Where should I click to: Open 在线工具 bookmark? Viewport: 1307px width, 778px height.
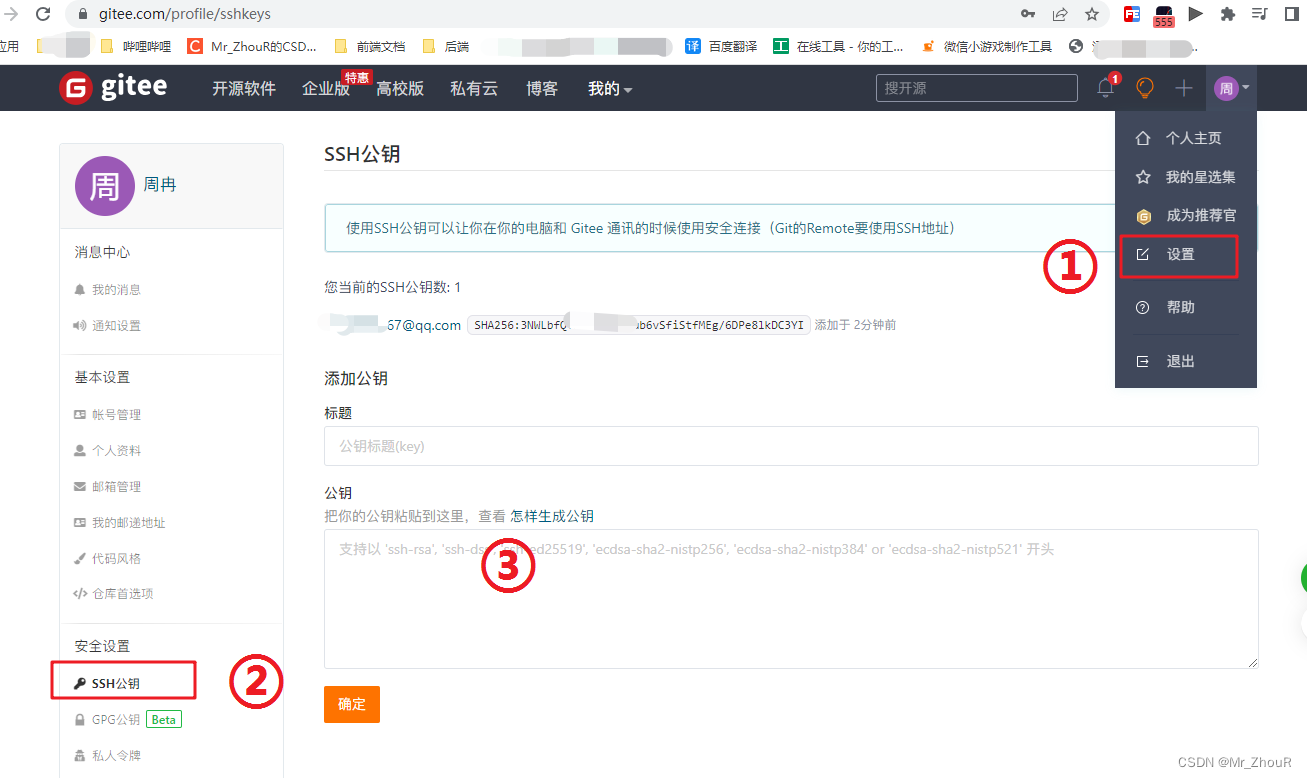tap(838, 46)
